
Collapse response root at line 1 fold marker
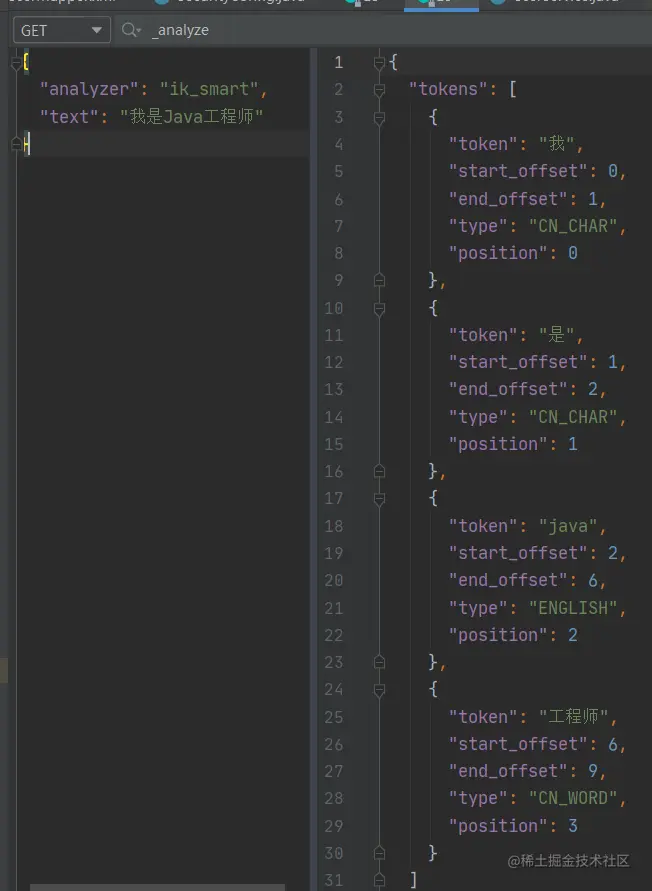coord(380,63)
